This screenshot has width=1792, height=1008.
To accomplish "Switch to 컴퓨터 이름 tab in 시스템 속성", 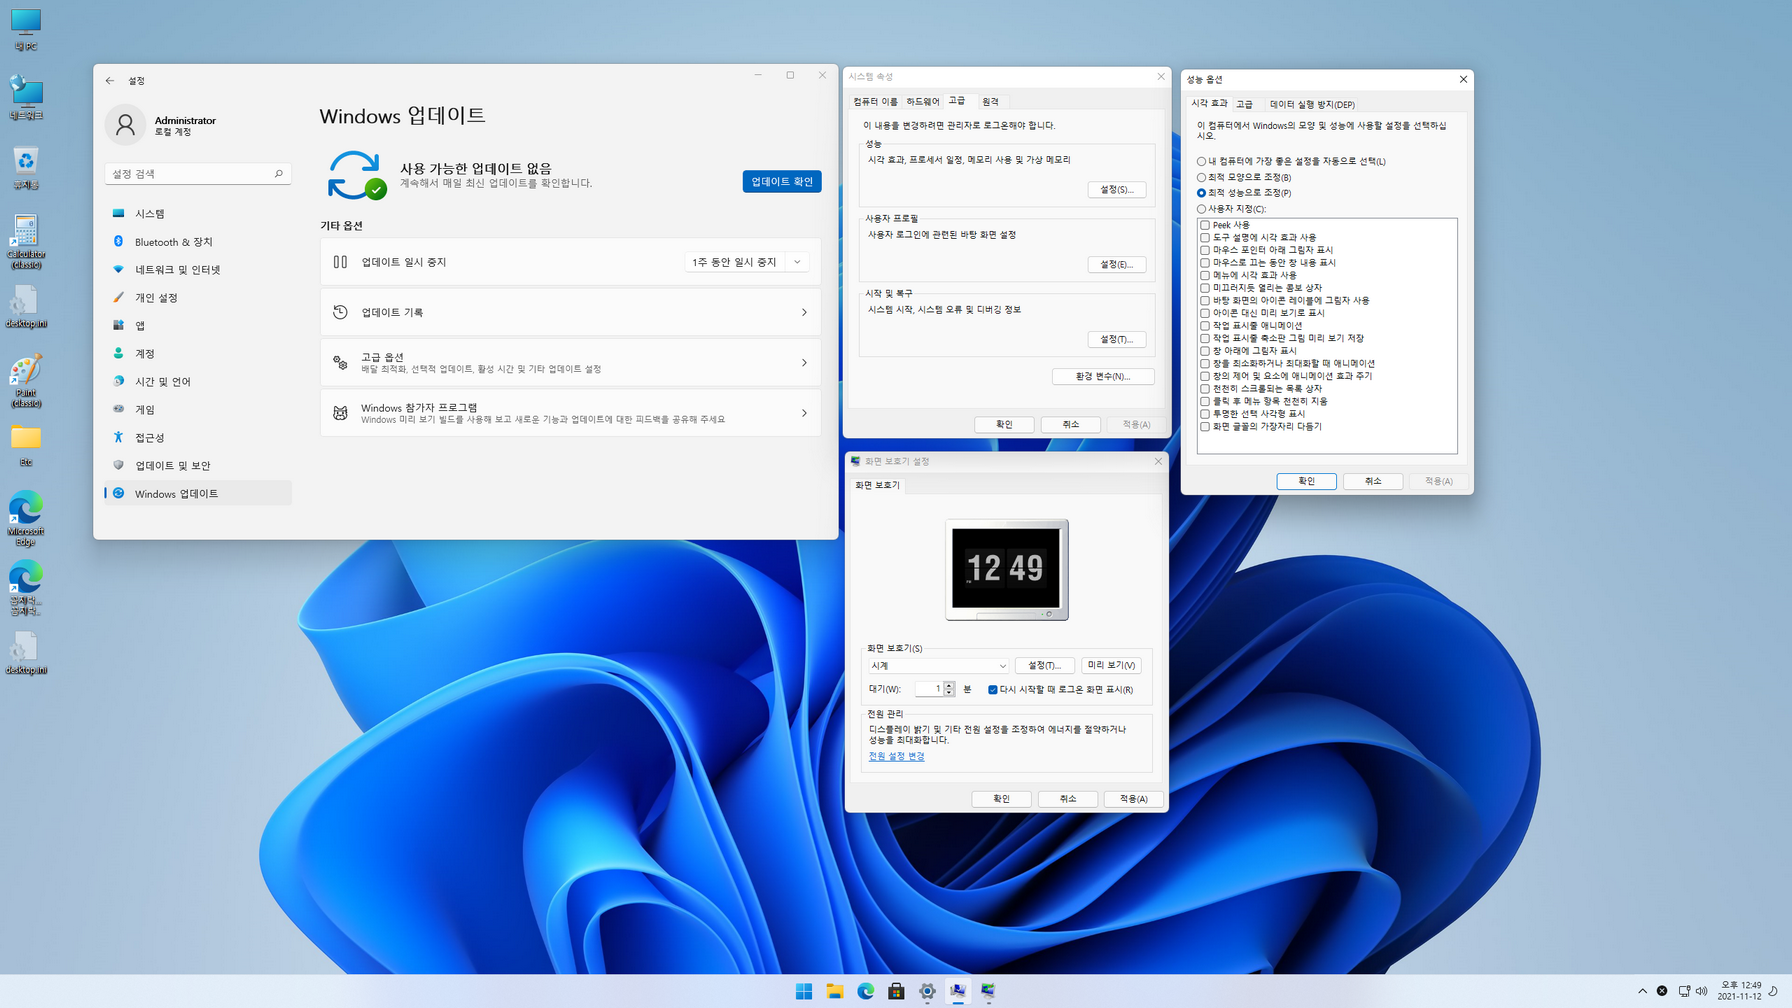I will (875, 102).
